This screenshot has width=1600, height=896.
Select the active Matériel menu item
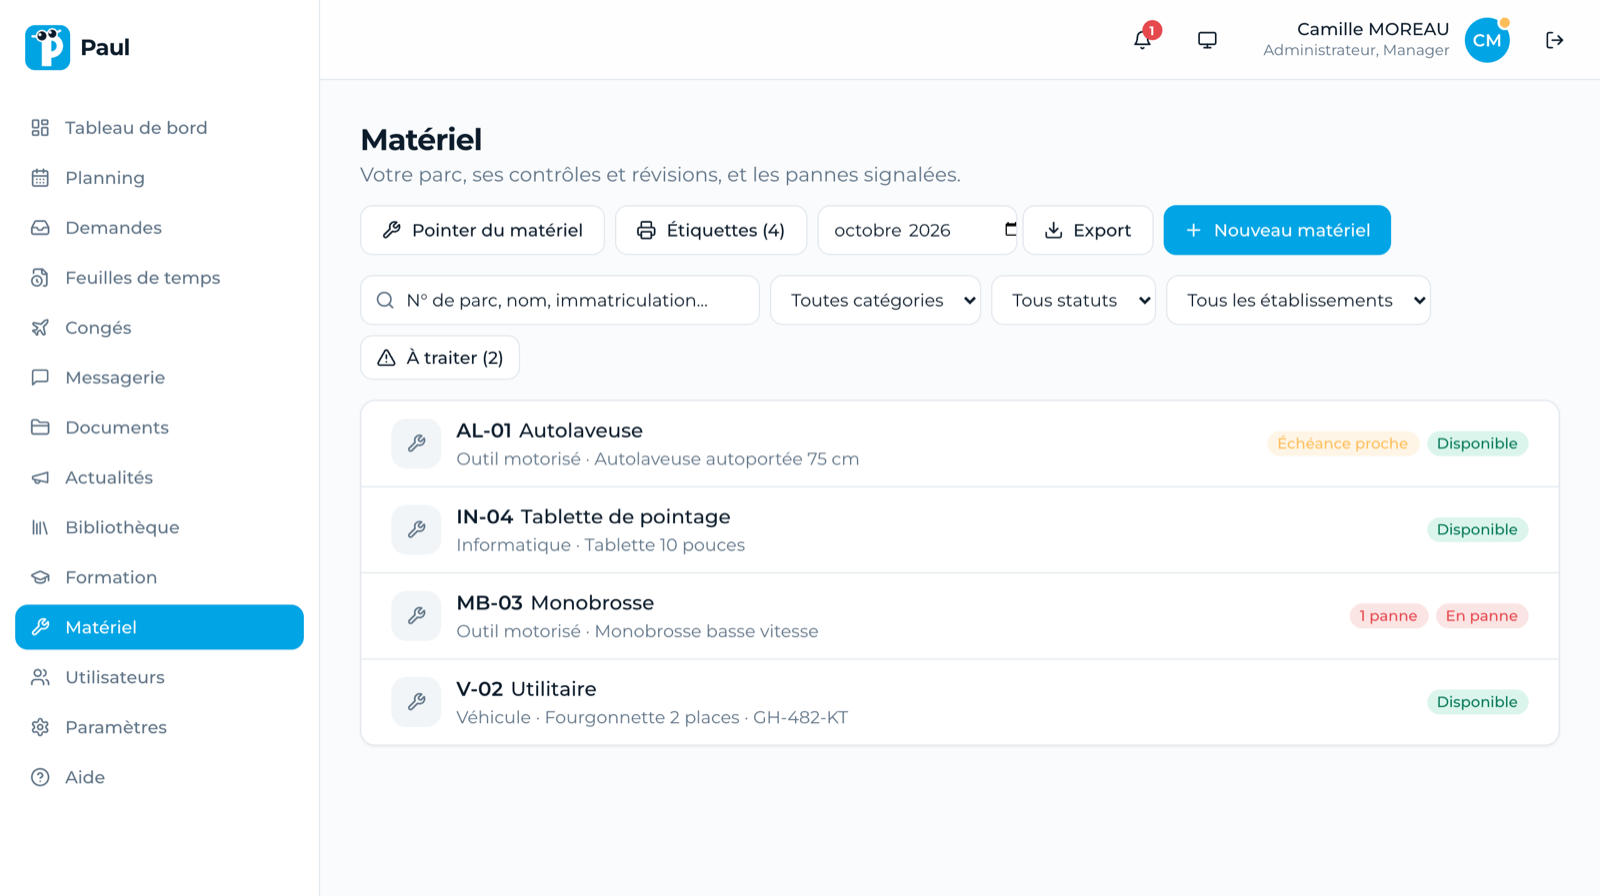(x=159, y=627)
